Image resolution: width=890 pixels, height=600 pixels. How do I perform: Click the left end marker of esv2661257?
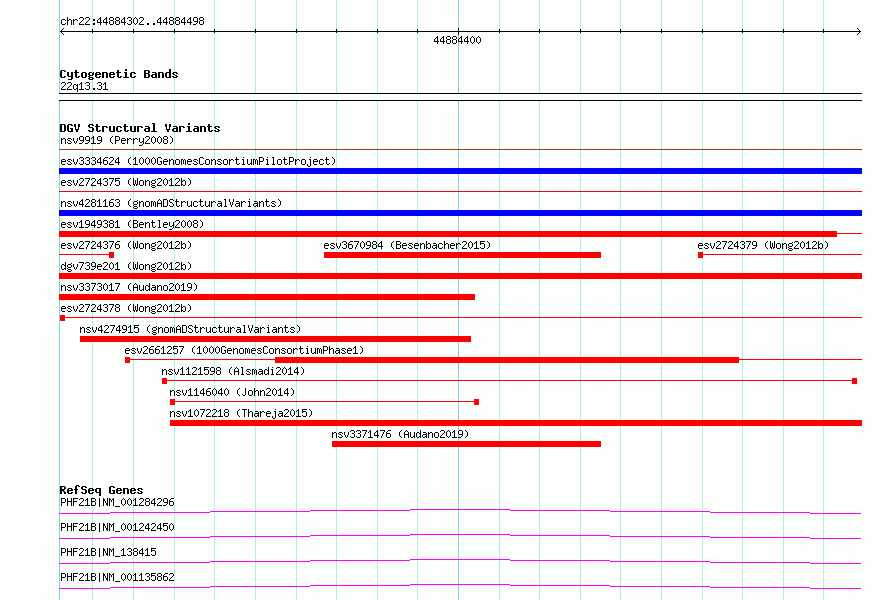[127, 360]
